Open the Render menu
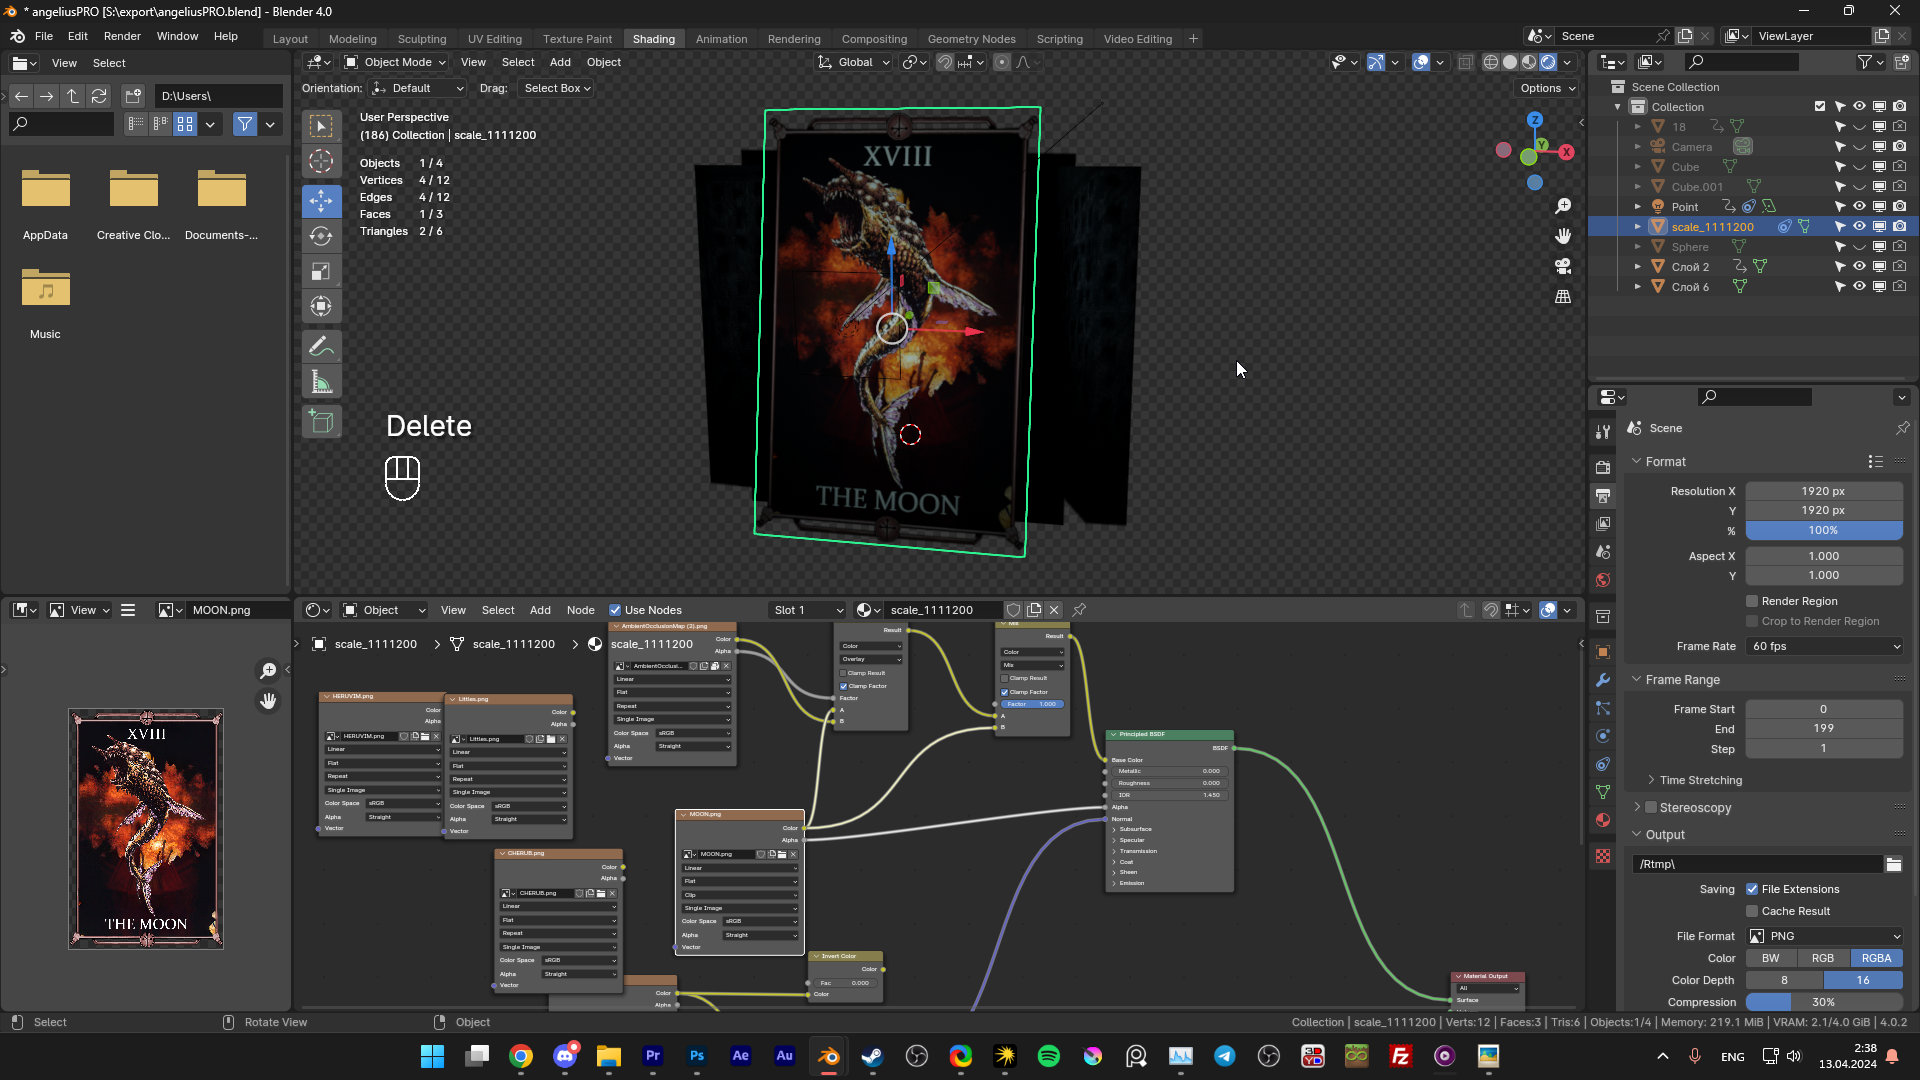 click(122, 36)
